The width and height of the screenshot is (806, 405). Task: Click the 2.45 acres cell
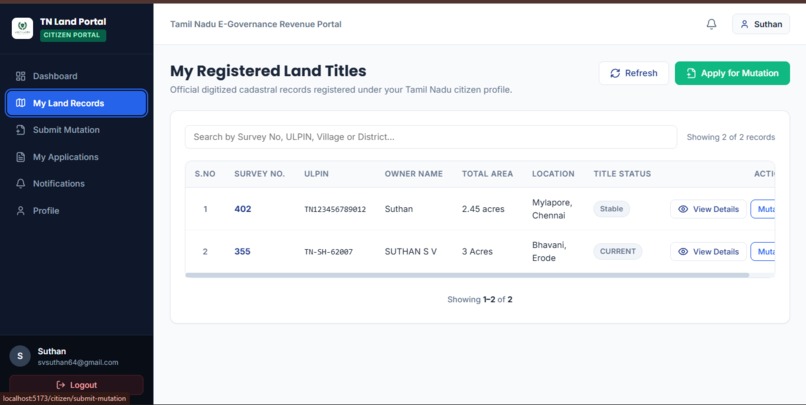coord(483,209)
